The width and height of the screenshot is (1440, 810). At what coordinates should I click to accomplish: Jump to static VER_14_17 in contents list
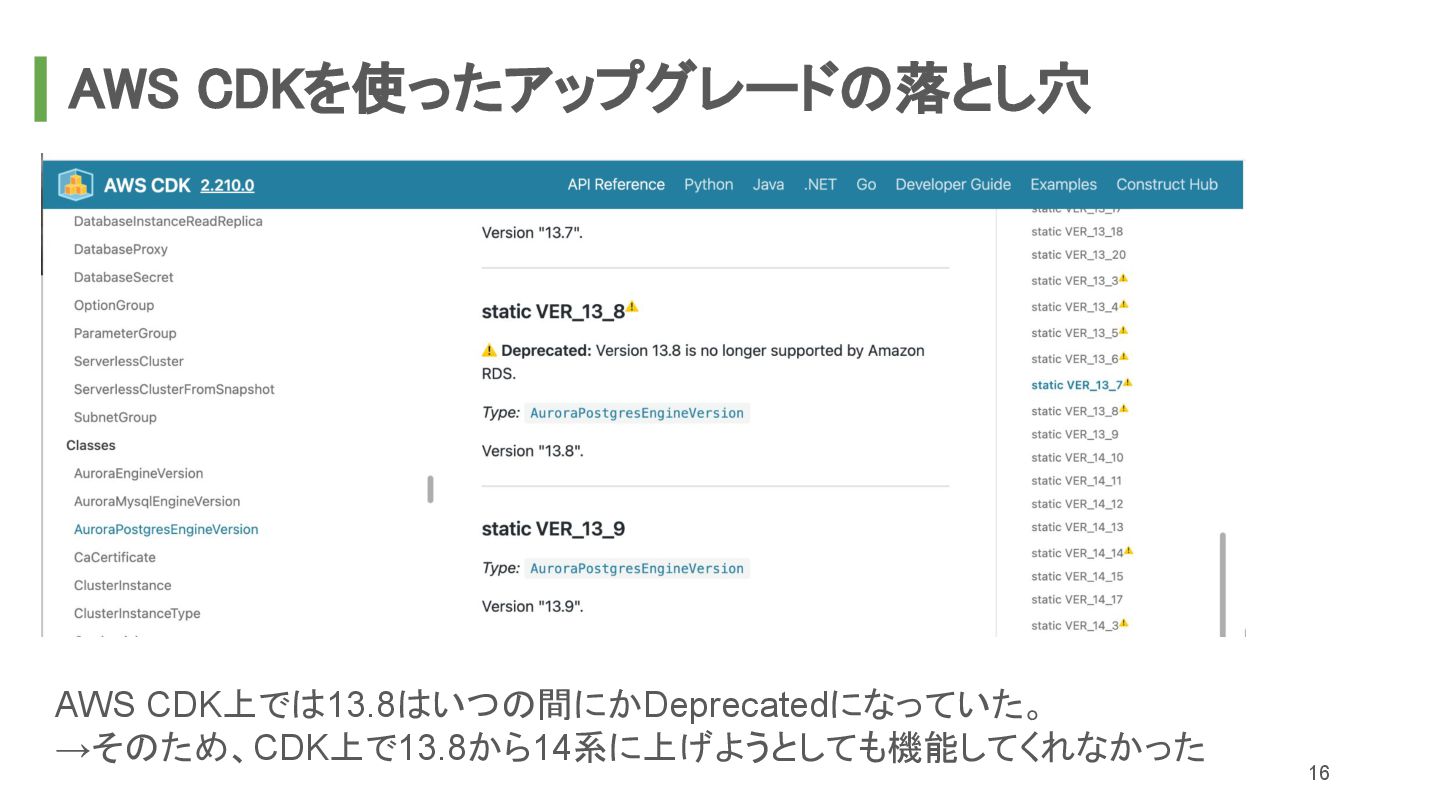(x=1077, y=600)
